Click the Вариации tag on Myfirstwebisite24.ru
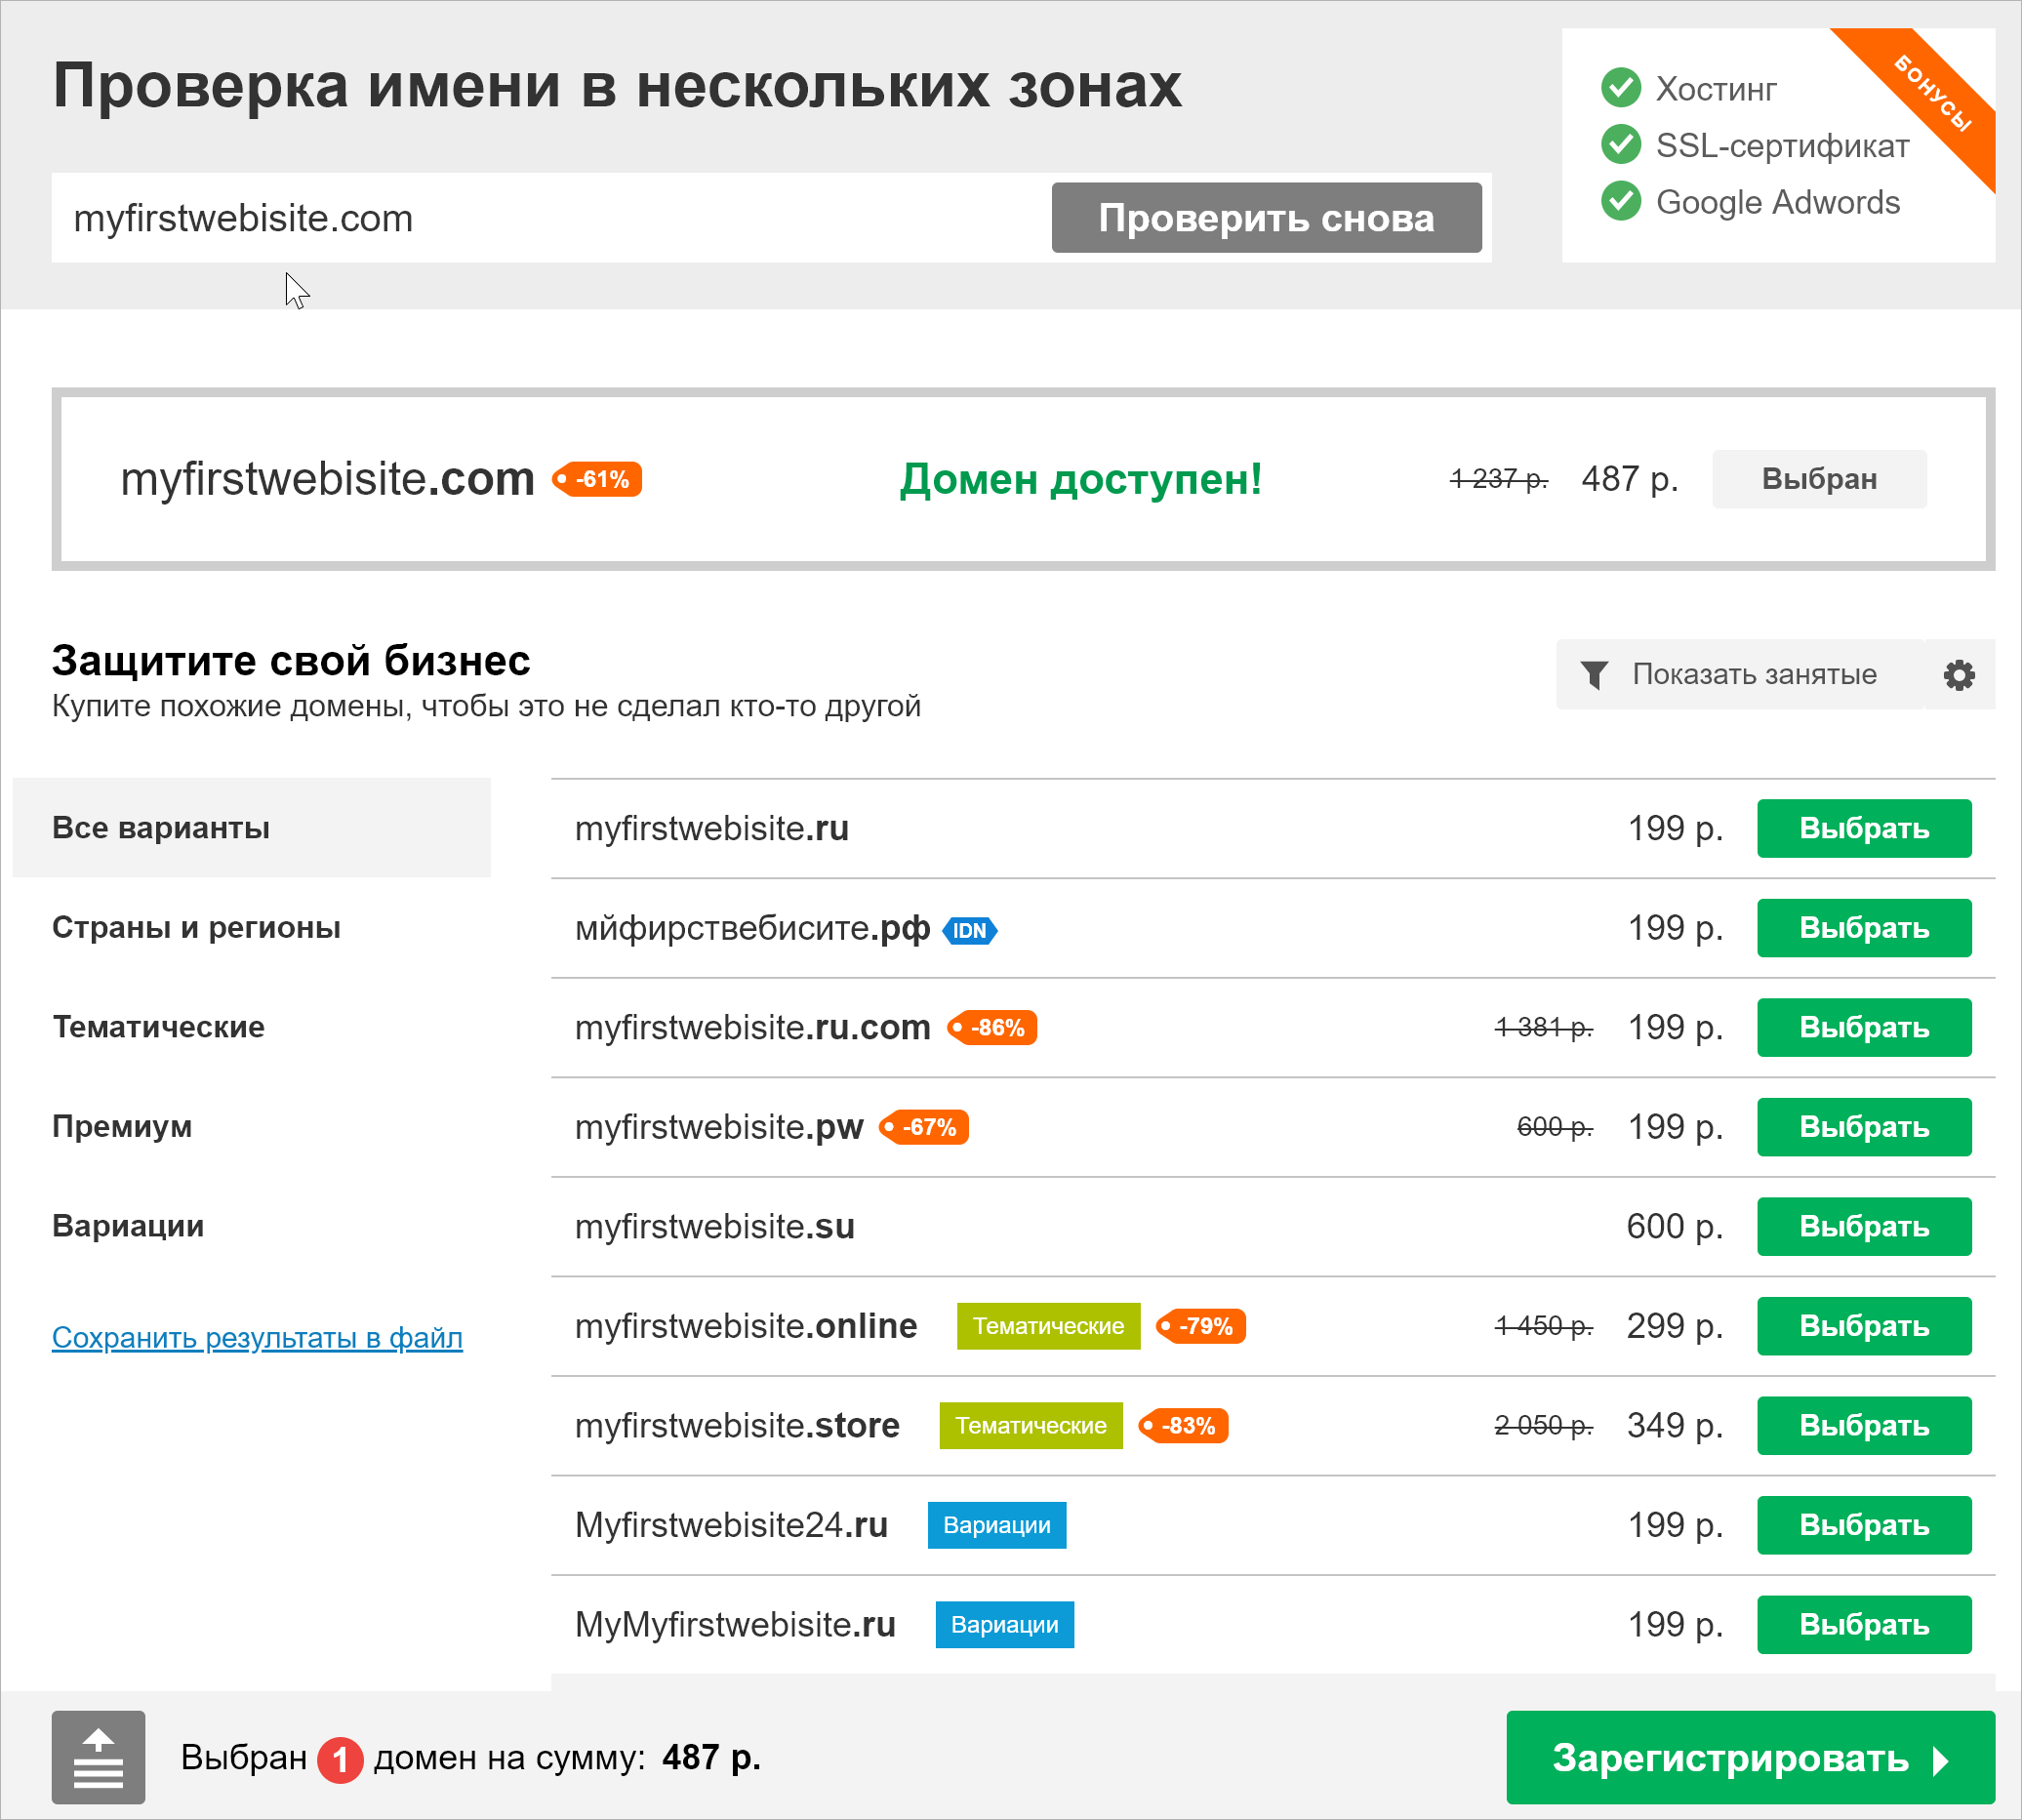 tap(996, 1525)
